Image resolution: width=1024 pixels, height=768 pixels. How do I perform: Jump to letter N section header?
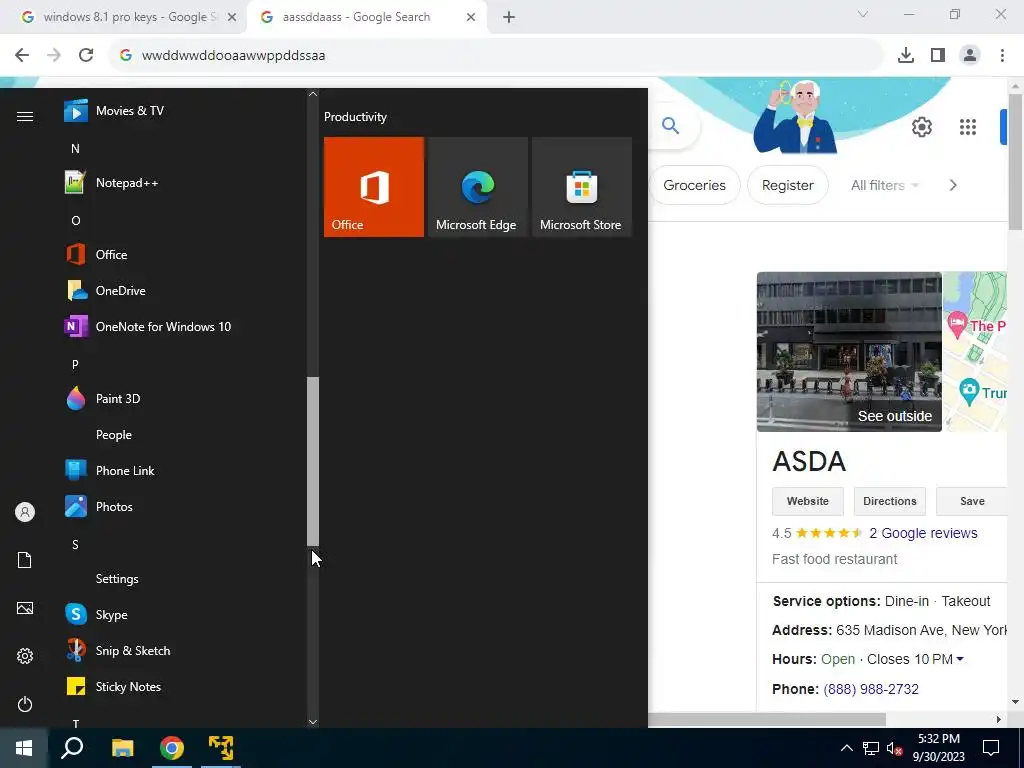(75, 149)
